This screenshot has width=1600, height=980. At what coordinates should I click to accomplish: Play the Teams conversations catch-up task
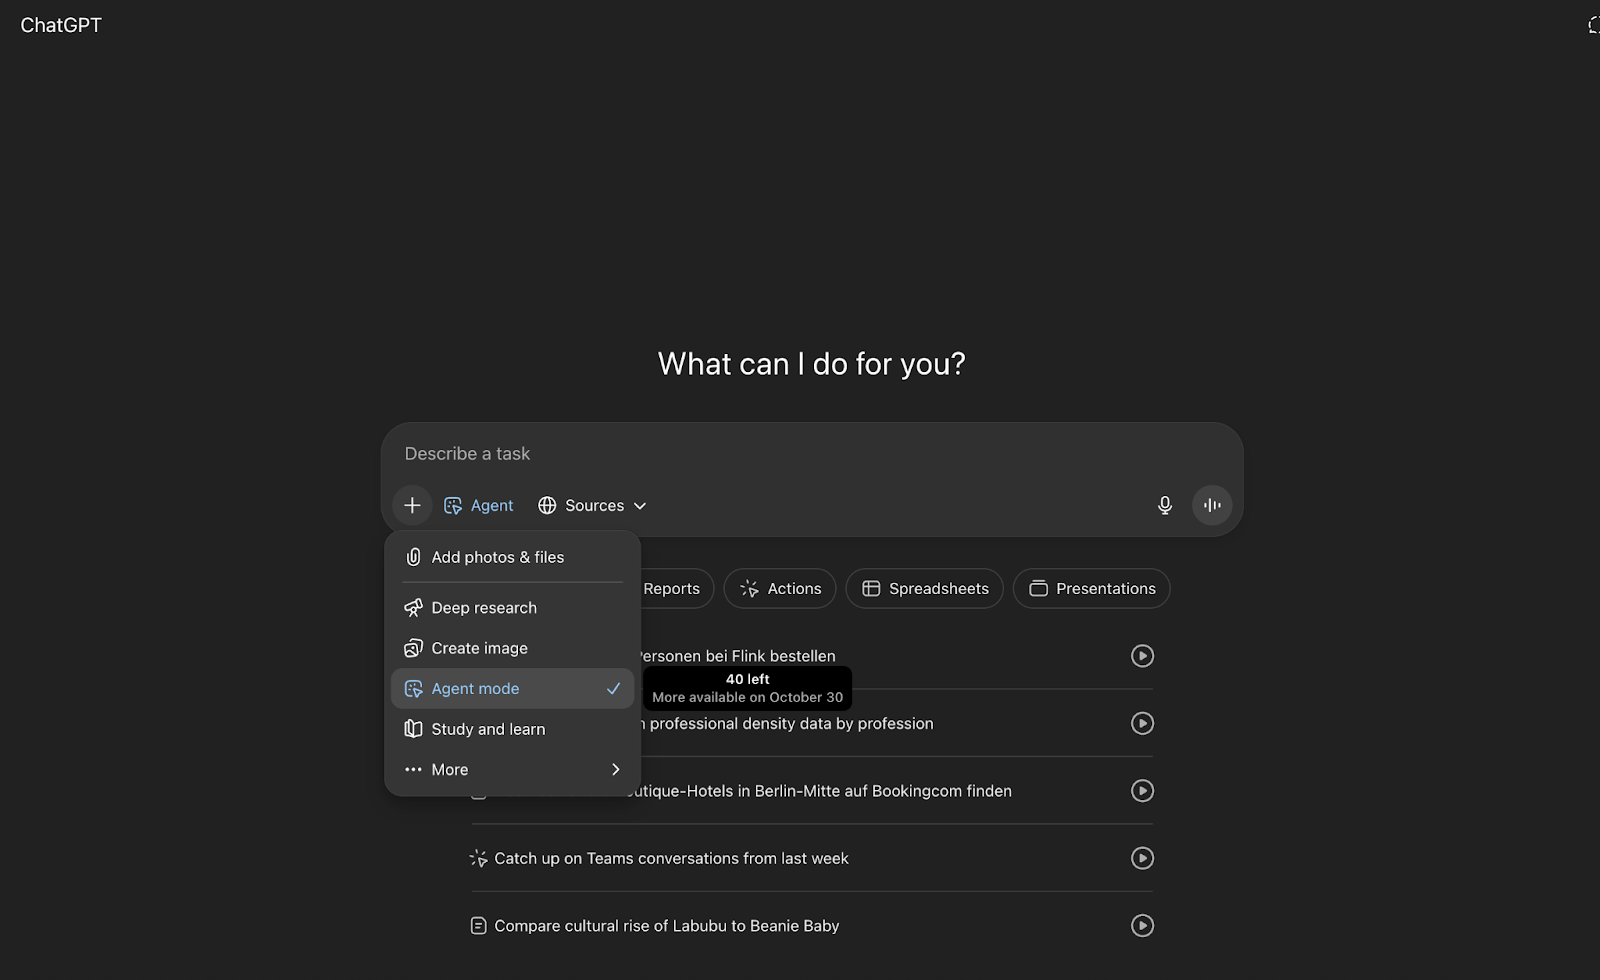pos(1142,859)
